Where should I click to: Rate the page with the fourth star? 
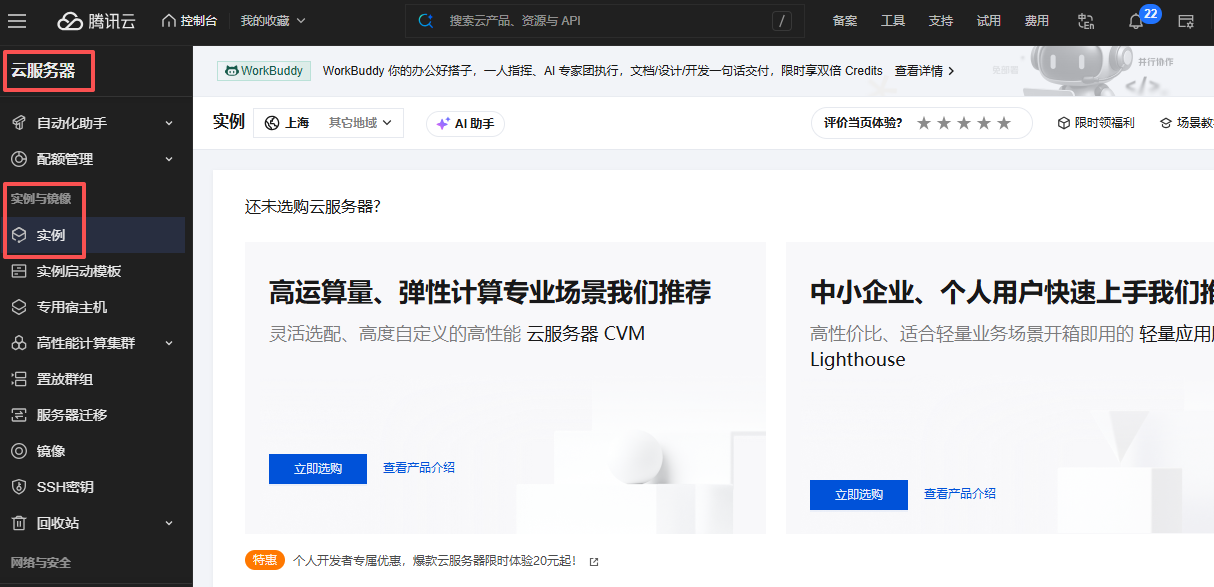pyautogui.click(x=984, y=123)
